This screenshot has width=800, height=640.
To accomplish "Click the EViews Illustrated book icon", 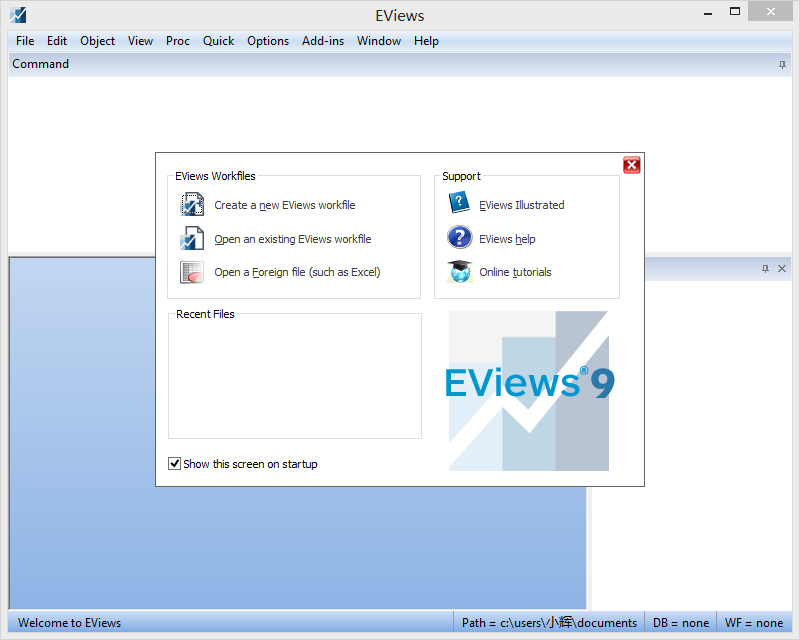I will (458, 201).
